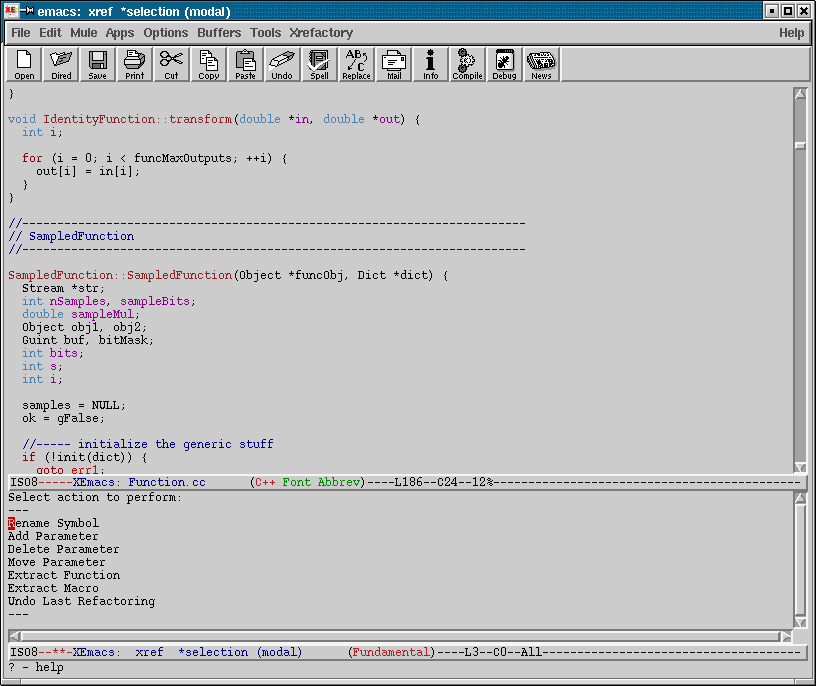Click code editor scrollbar up arrow
Viewport: 816px width, 686px height.
click(x=800, y=94)
